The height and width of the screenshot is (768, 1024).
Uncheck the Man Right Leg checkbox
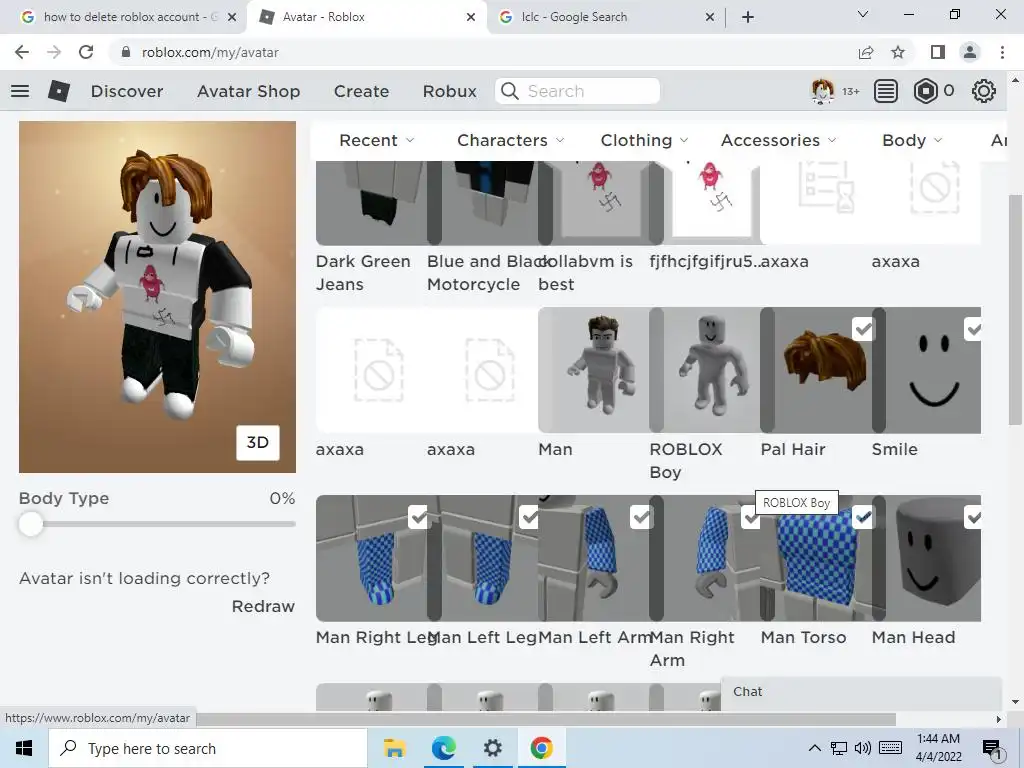tap(419, 517)
